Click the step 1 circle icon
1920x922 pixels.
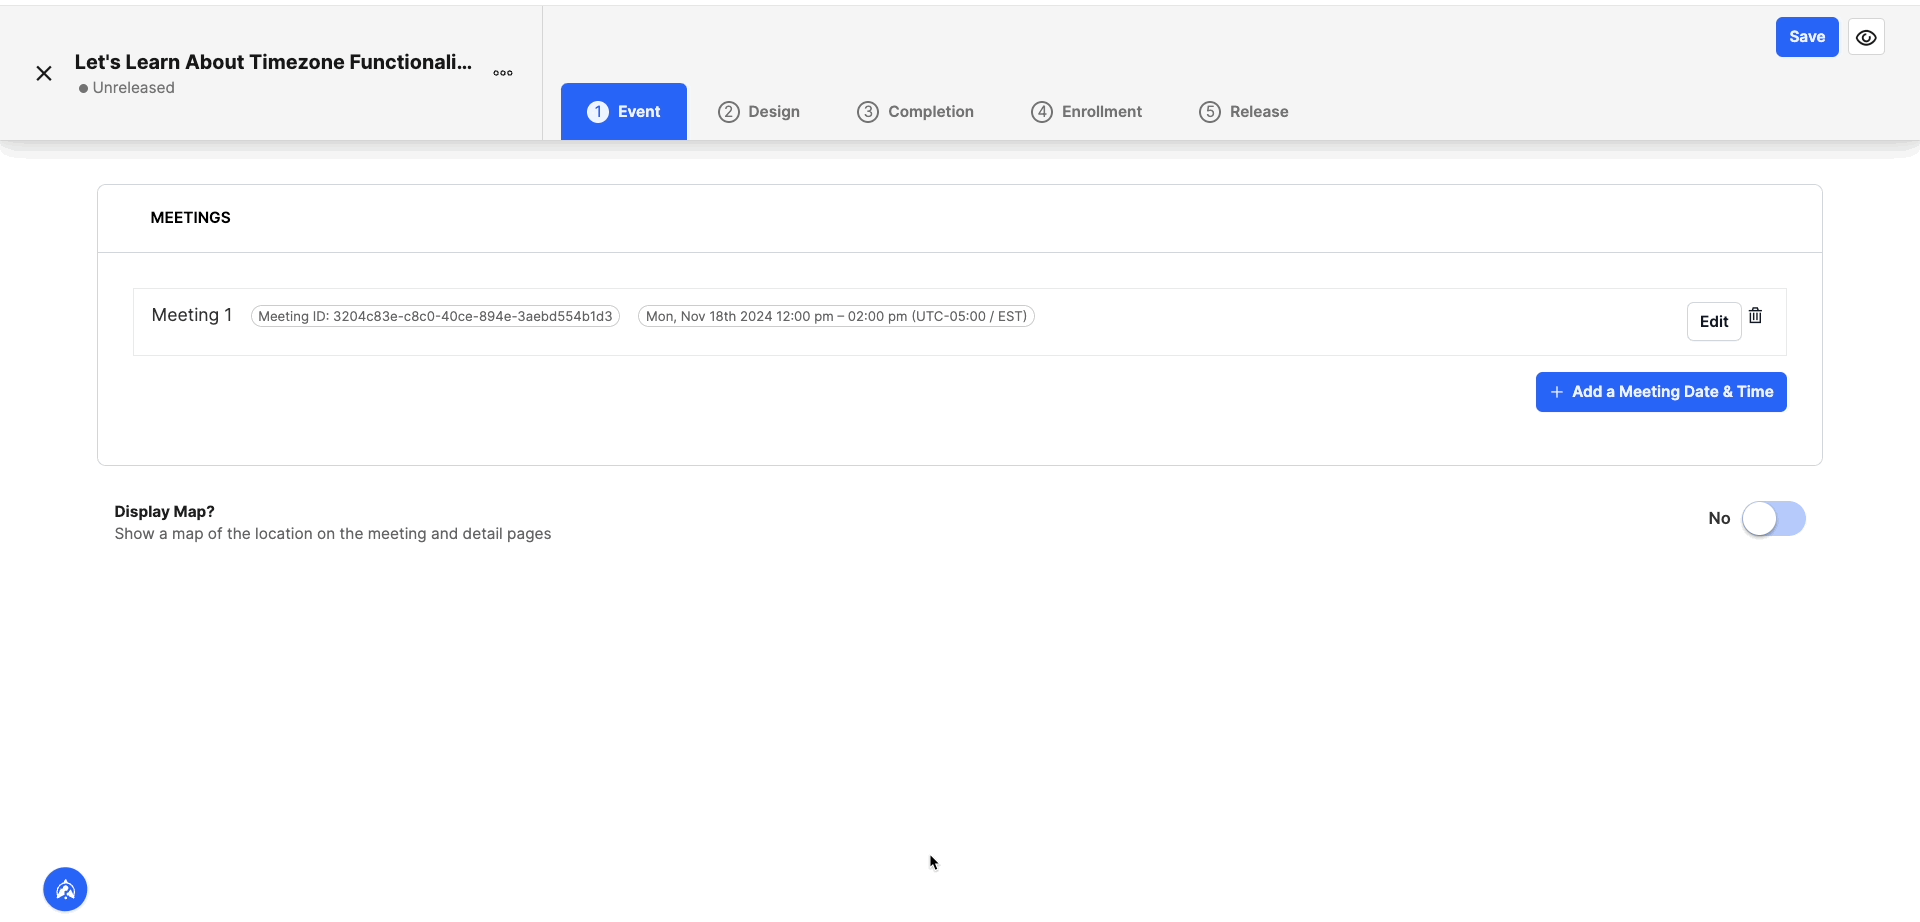597,112
